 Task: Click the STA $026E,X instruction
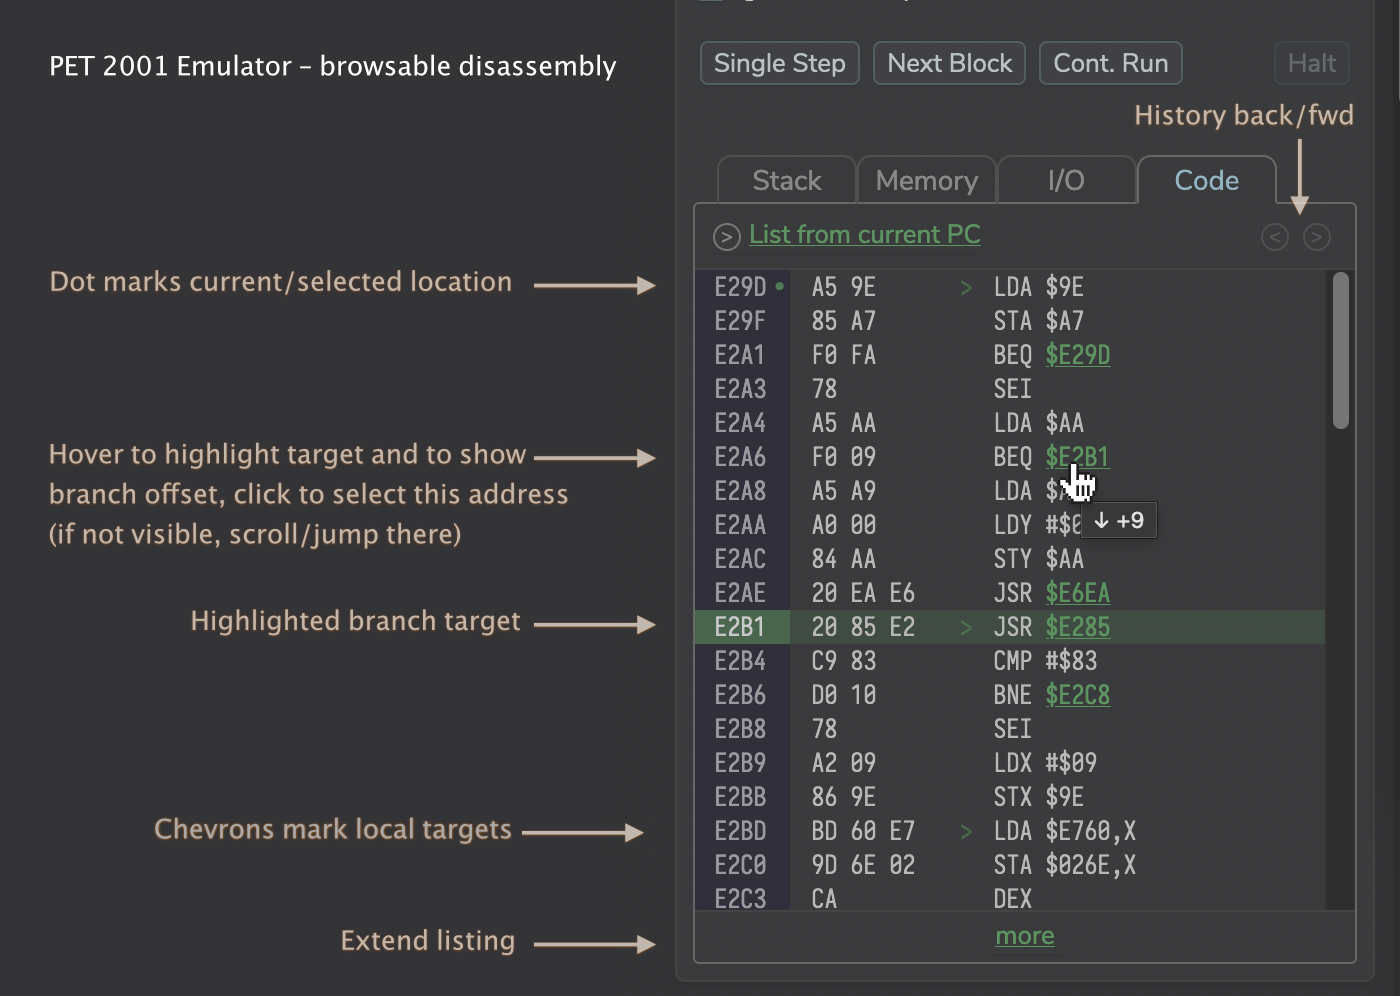click(x=1065, y=865)
